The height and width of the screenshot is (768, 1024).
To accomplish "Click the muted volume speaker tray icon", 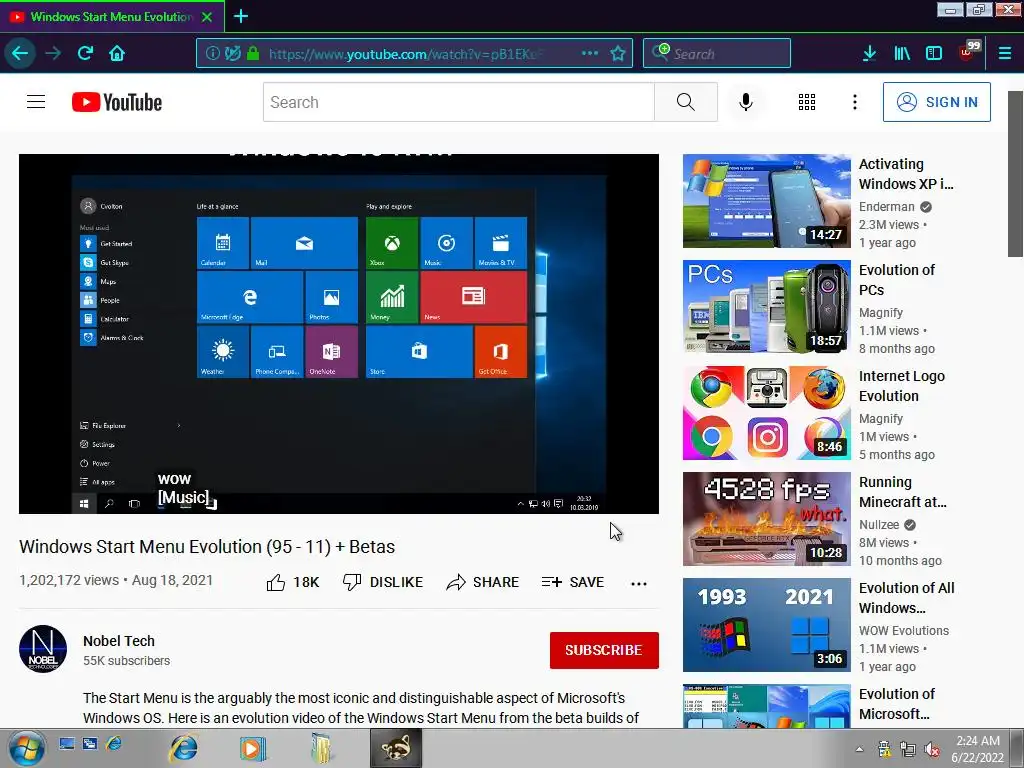I will (x=933, y=749).
